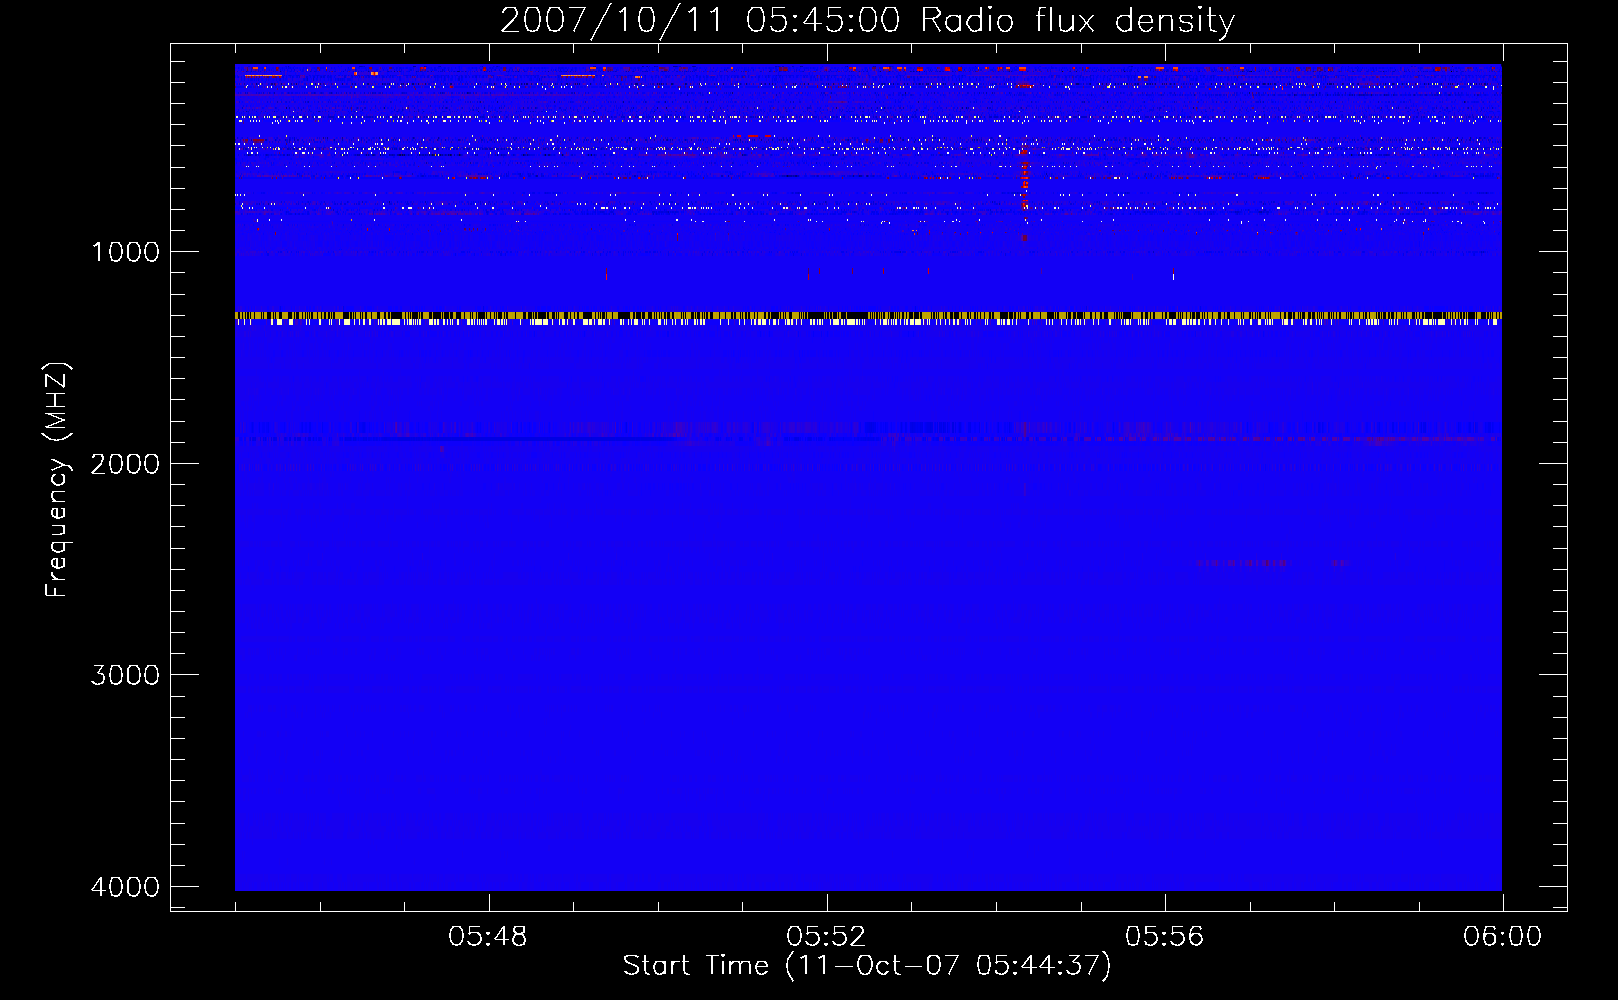Click the 1000 frequency tick label
Screen dimensions: 1618x1000
pyautogui.click(x=125, y=252)
